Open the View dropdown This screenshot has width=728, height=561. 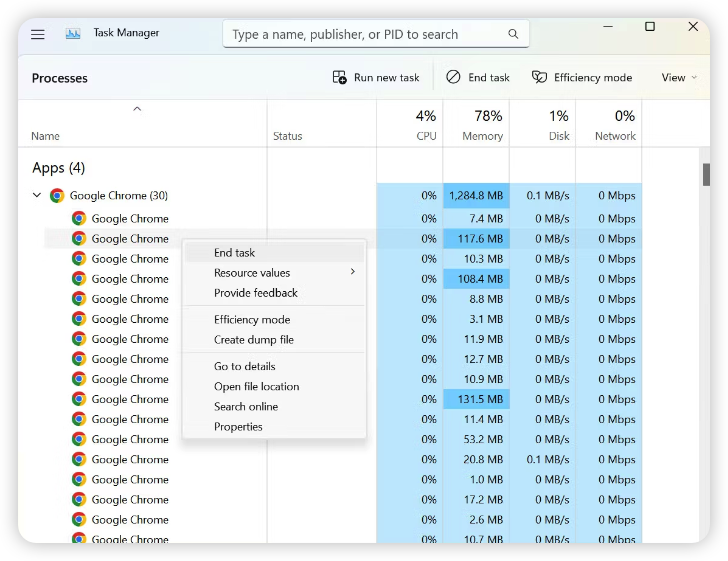[x=679, y=78]
